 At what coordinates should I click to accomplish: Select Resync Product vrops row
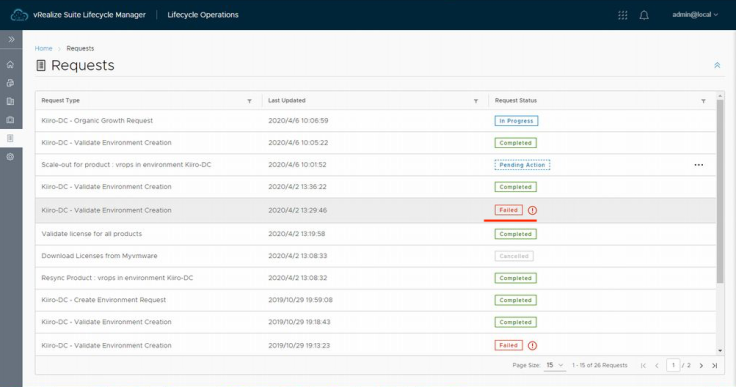tap(376, 278)
